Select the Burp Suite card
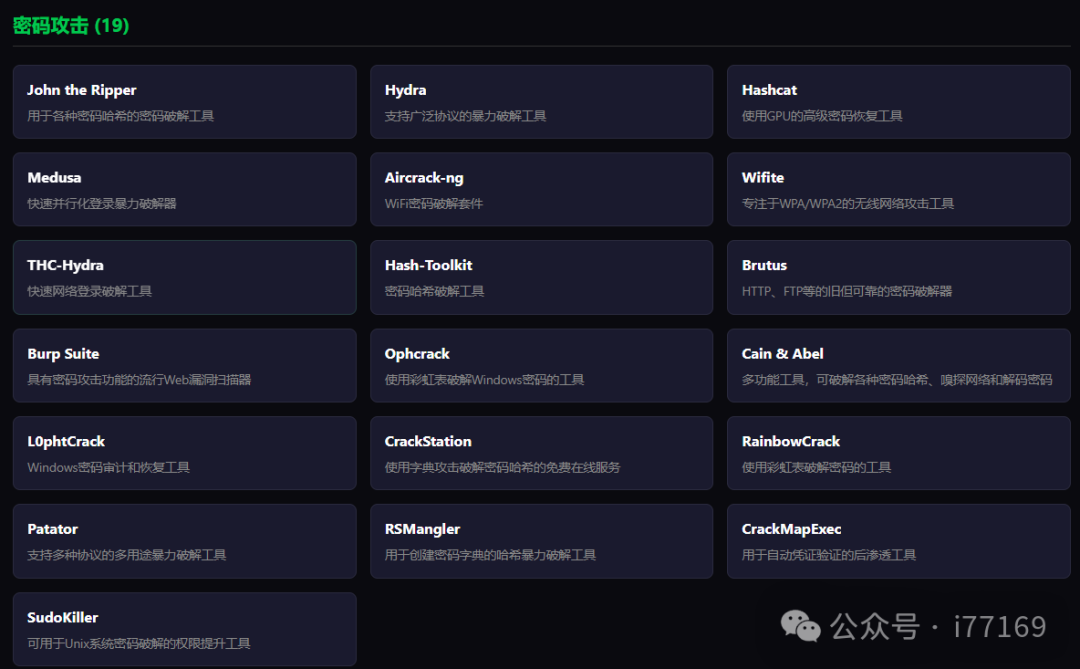Viewport: 1080px width, 669px height. coord(185,365)
